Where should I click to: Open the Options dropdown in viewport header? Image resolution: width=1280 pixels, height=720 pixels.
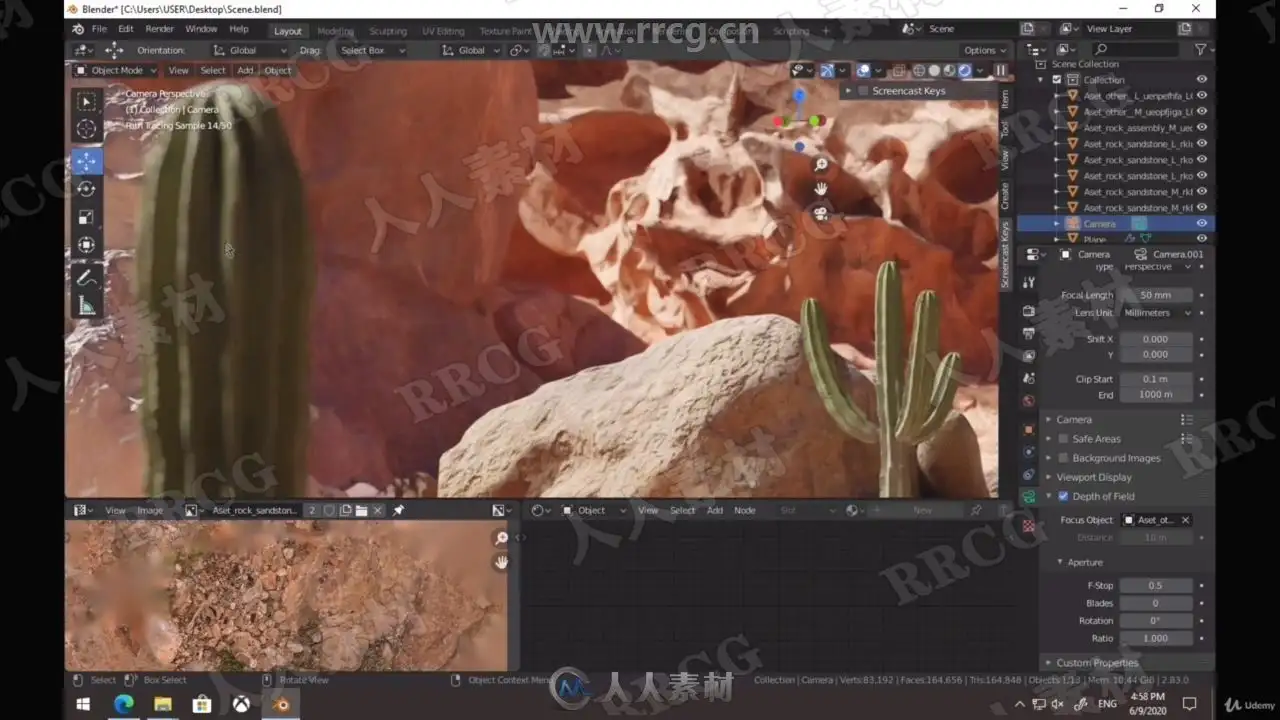point(984,50)
